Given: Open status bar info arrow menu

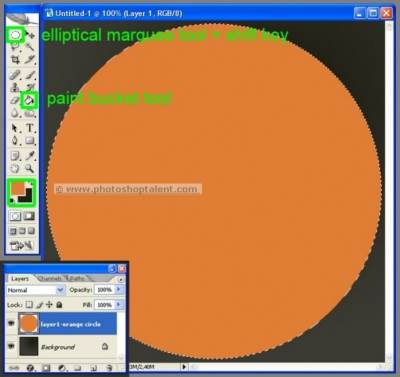Looking at the screenshot, I should pyautogui.click(x=184, y=367).
